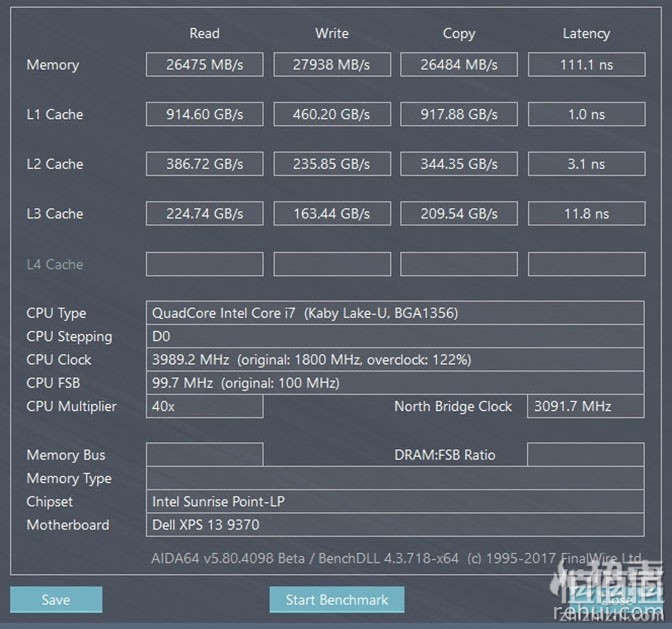Viewport: 672px width, 629px height.
Task: Click the Copy column header
Action: 459,33
